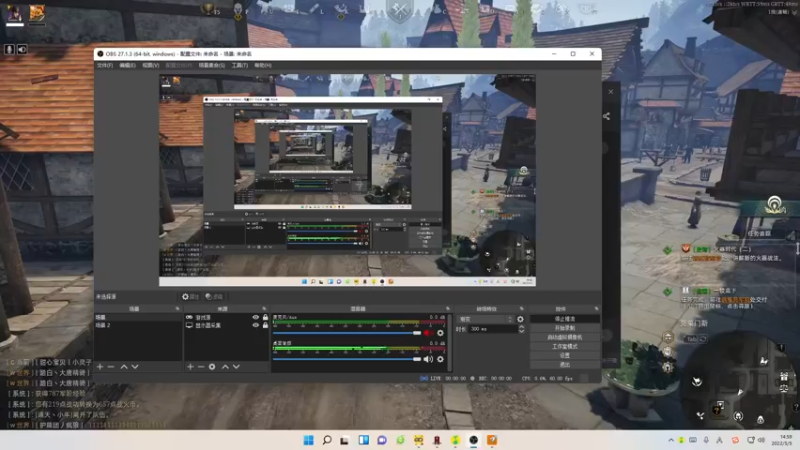Open 设置 settings from Controls dock
The width and height of the screenshot is (800, 450).
coord(565,356)
